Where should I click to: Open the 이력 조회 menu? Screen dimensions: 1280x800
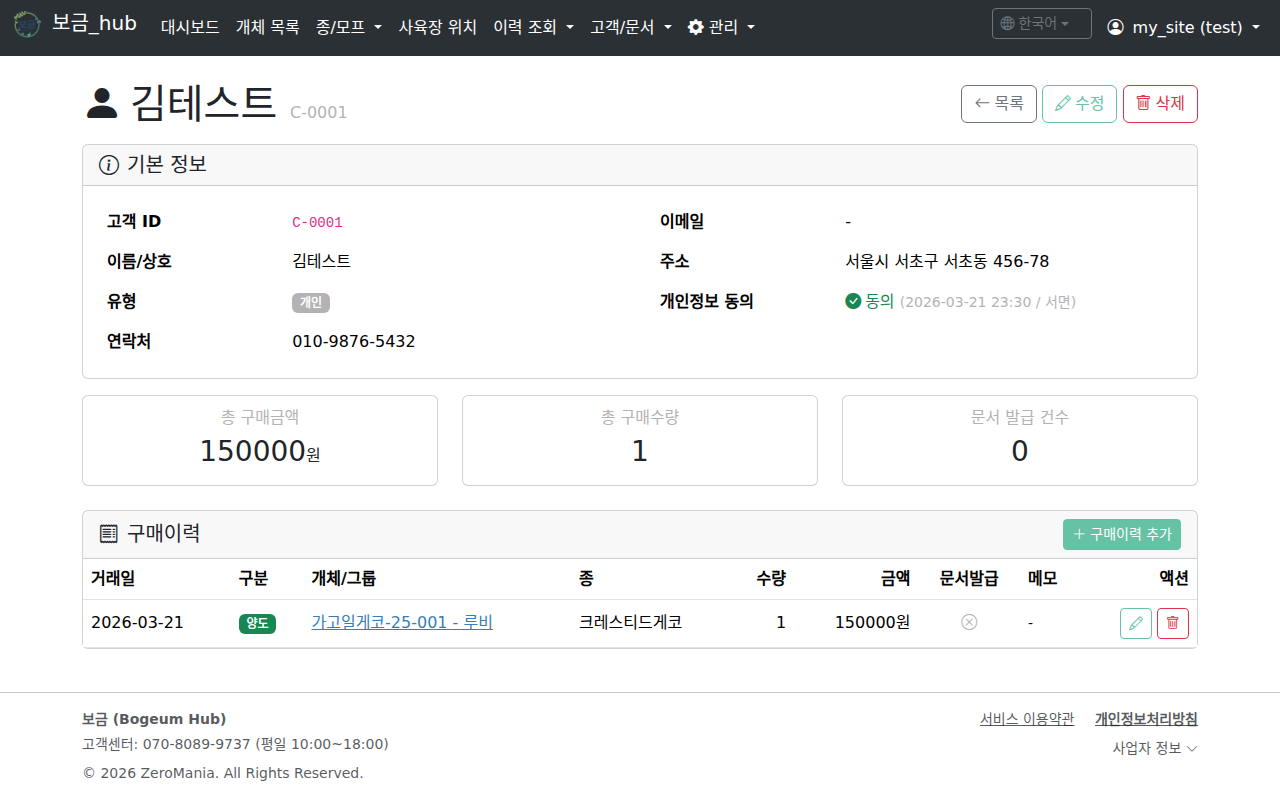[x=533, y=27]
